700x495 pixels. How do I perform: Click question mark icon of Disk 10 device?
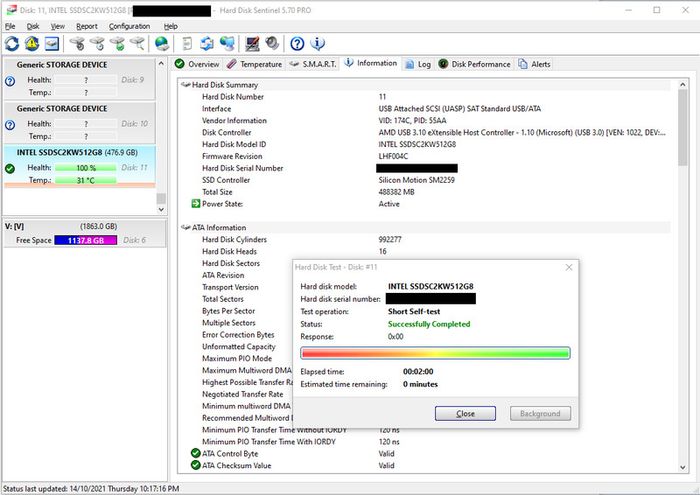click(10, 125)
